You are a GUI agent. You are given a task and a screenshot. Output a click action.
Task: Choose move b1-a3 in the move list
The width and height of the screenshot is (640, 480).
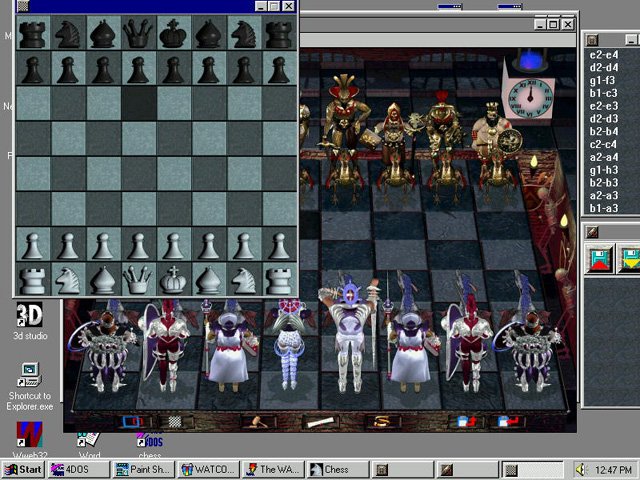click(x=603, y=208)
